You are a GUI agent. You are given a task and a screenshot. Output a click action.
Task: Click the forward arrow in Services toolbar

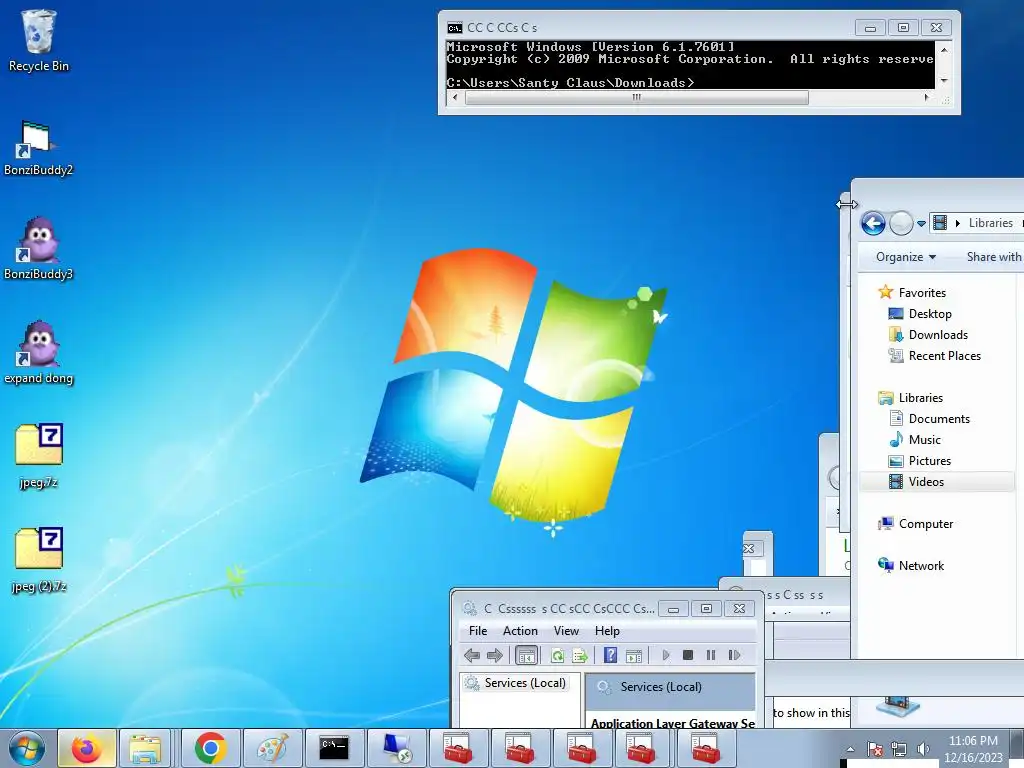[495, 655]
